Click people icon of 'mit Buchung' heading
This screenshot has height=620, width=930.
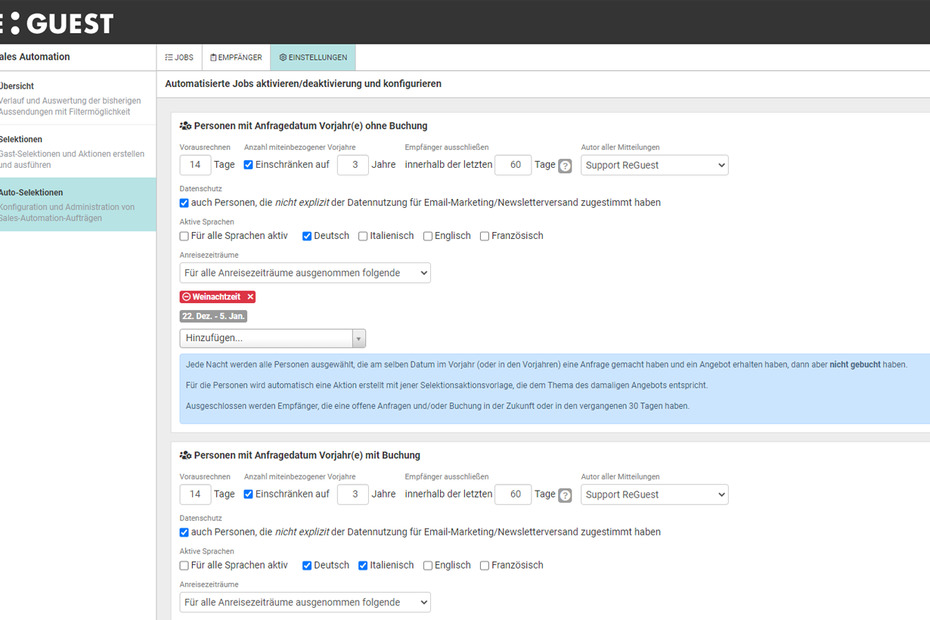tap(186, 455)
